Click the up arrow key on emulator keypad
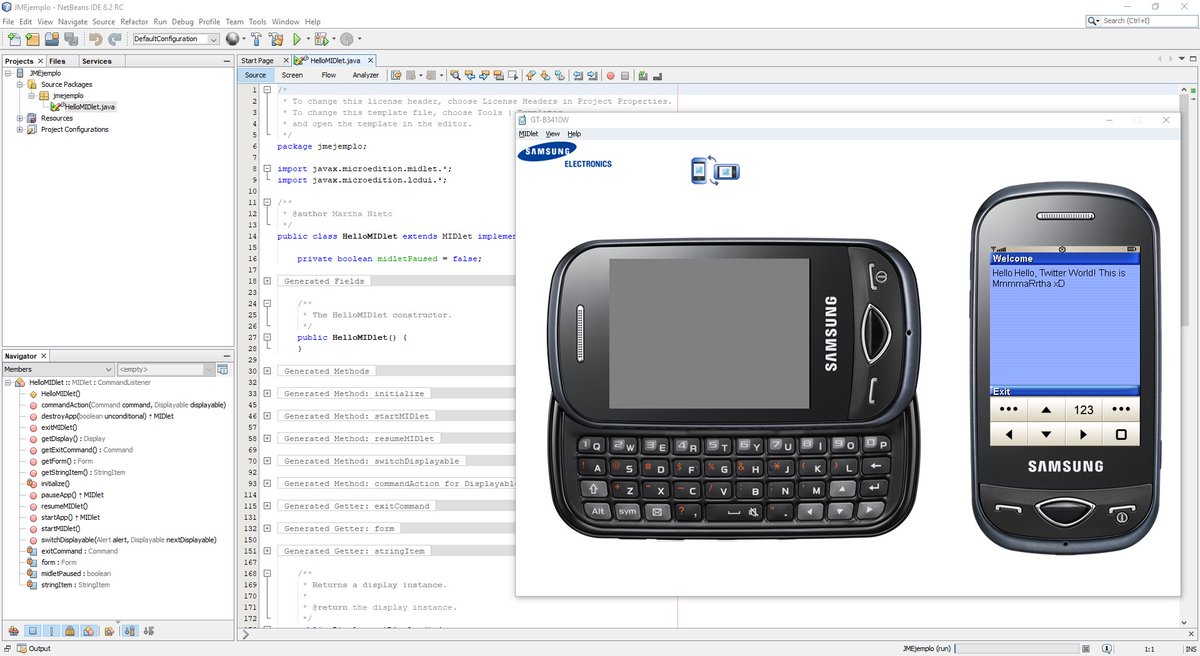The image size is (1200, 656). click(x=1046, y=409)
